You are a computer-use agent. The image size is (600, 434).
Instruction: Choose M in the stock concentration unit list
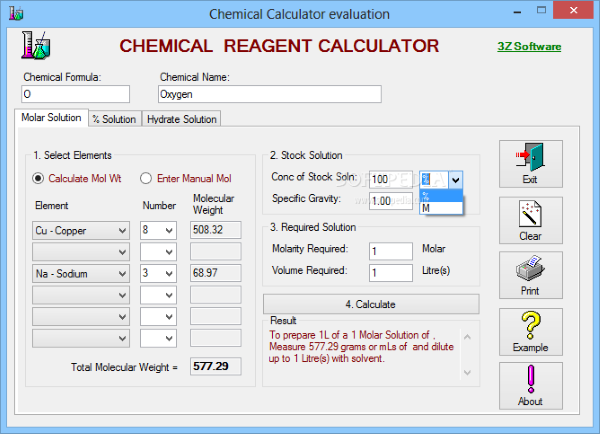pos(441,207)
